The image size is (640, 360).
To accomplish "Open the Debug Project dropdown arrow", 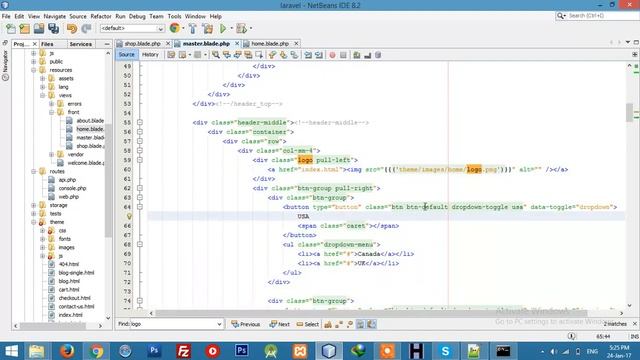I will (x=251, y=29).
